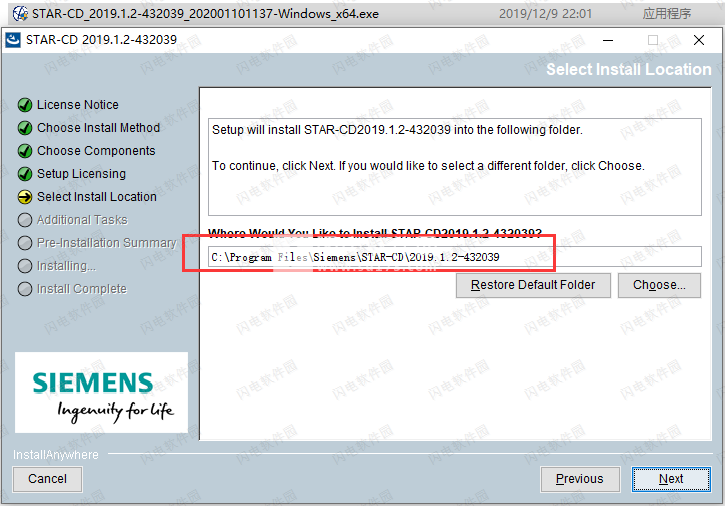
Task: Minimize the STAR-CD installer window
Action: (608, 40)
